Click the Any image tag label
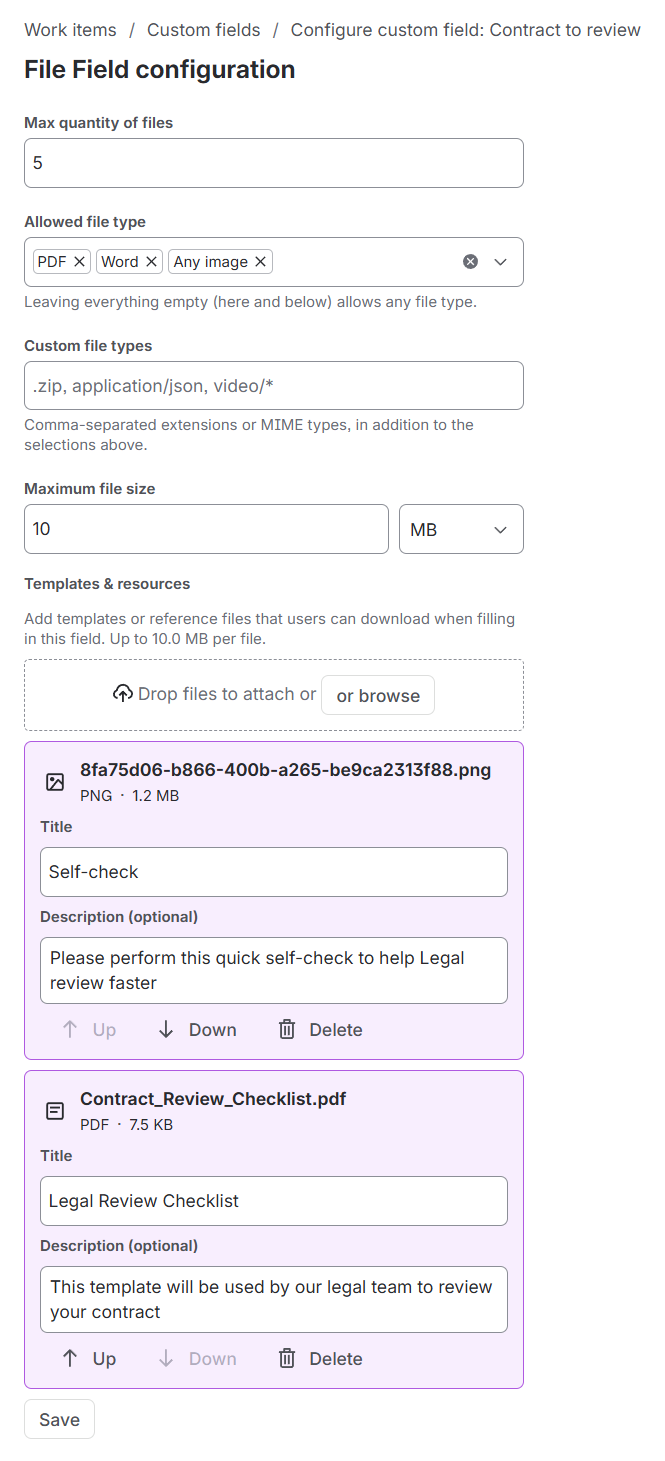This screenshot has height=1461, width=665. (x=210, y=262)
